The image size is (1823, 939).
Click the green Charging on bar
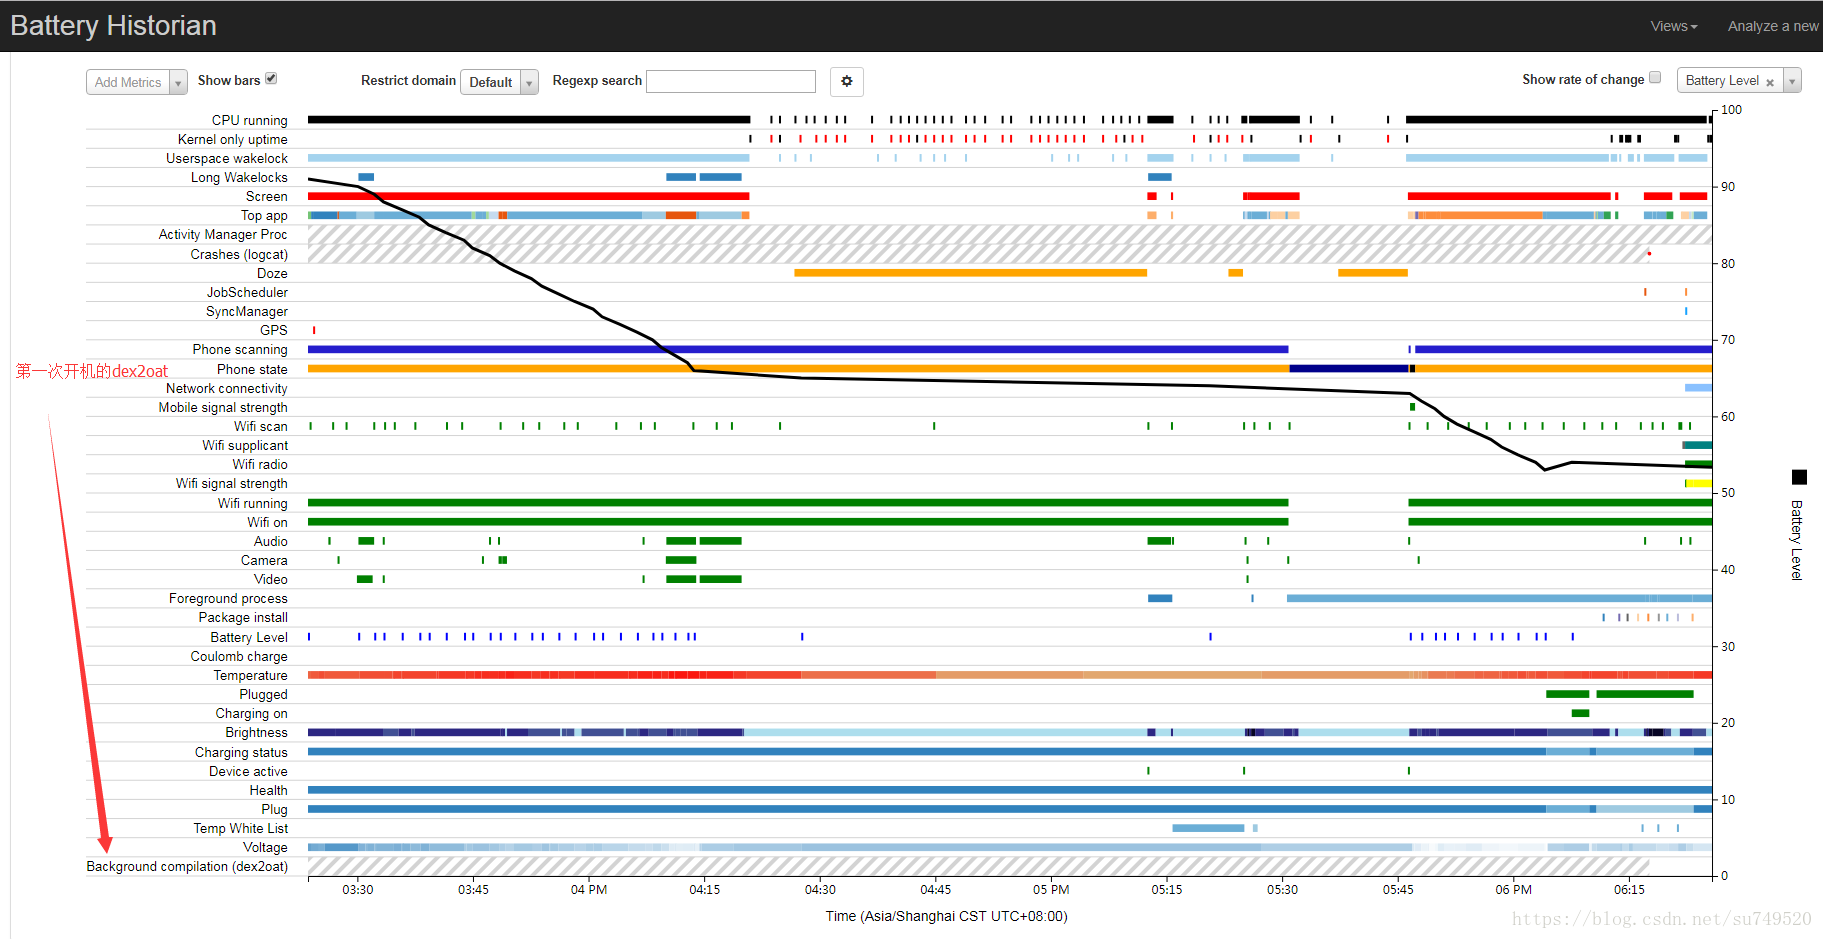[x=1580, y=713]
